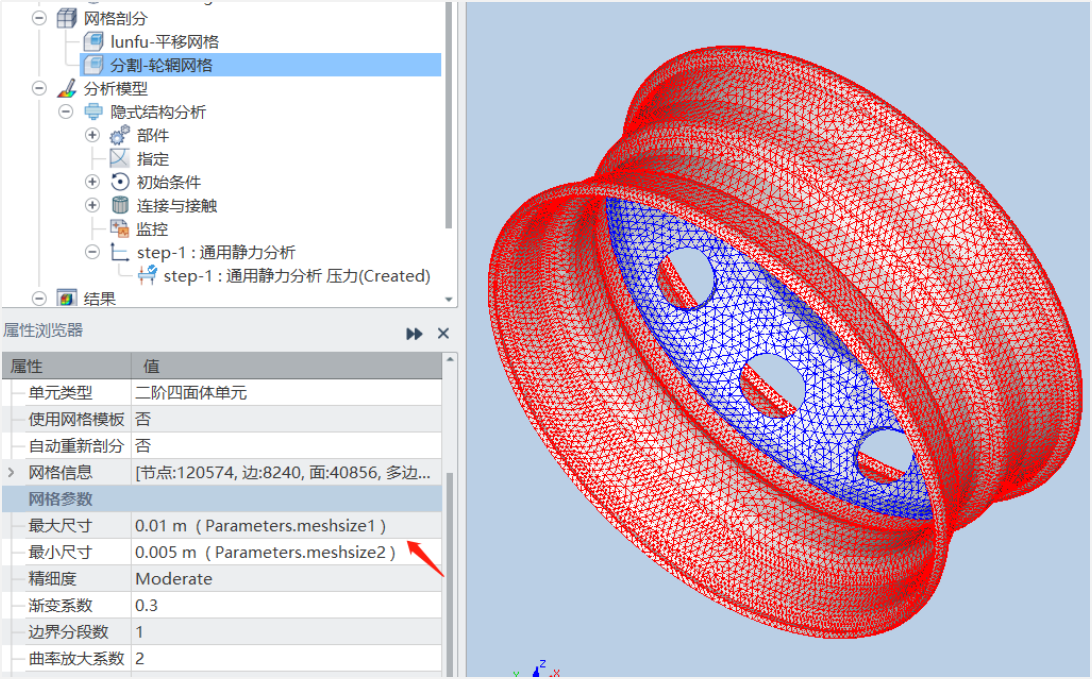This screenshot has height=680, width=1092.
Task: Expand the 连接与接触 tree node
Action: click(x=92, y=205)
